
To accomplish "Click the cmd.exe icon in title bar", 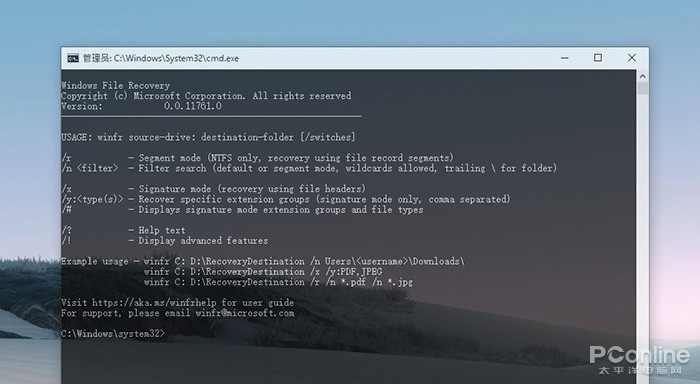I will coord(73,58).
